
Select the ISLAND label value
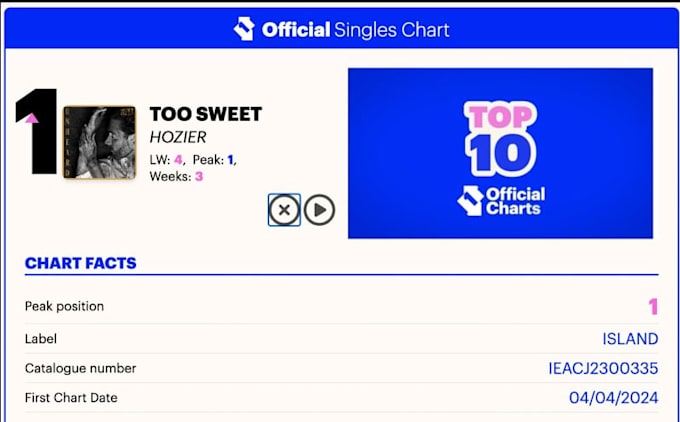coord(630,339)
